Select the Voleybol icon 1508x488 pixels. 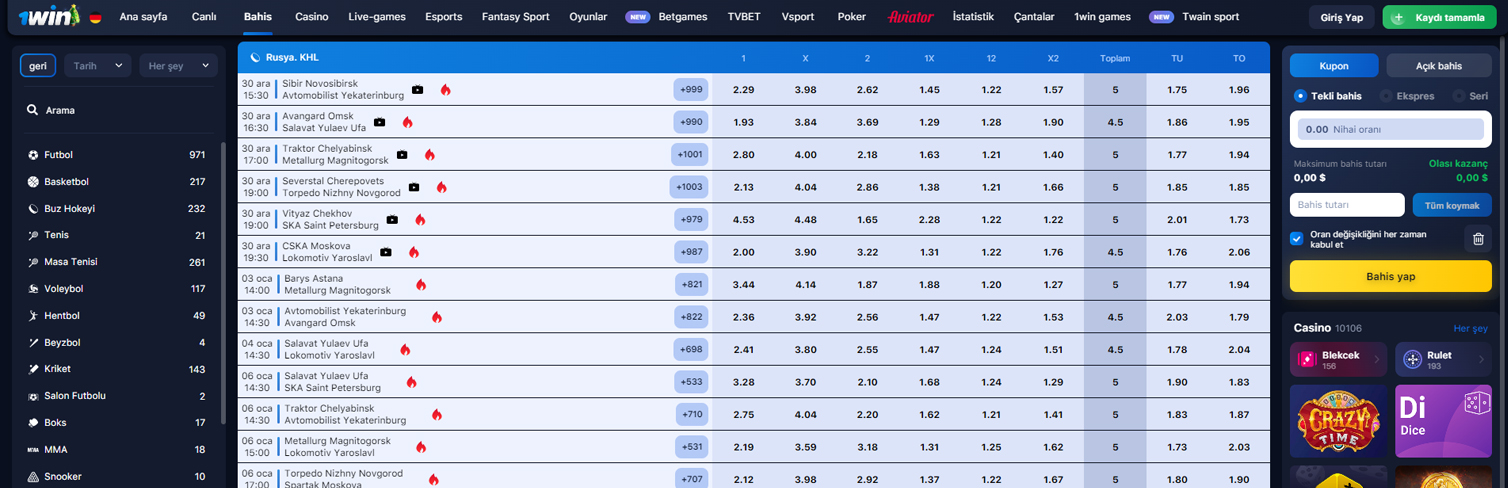[x=34, y=289]
